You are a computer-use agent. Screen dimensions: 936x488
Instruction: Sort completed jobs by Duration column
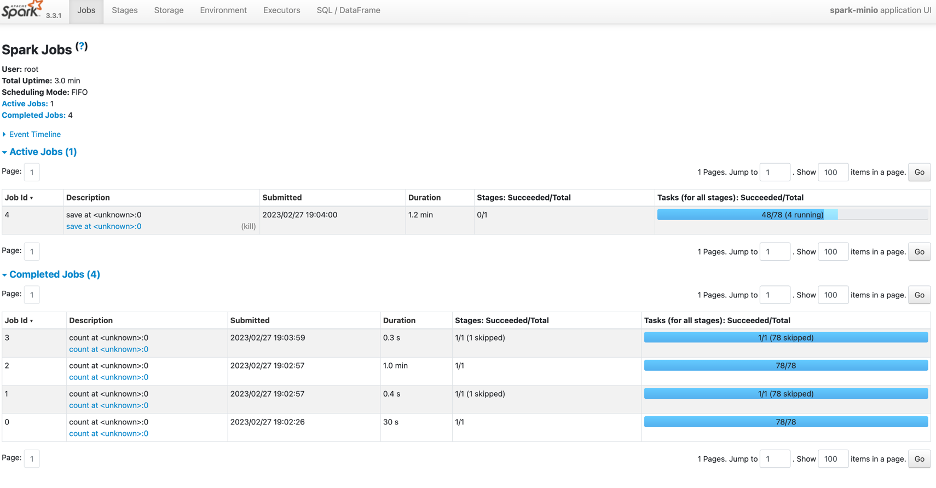(399, 320)
